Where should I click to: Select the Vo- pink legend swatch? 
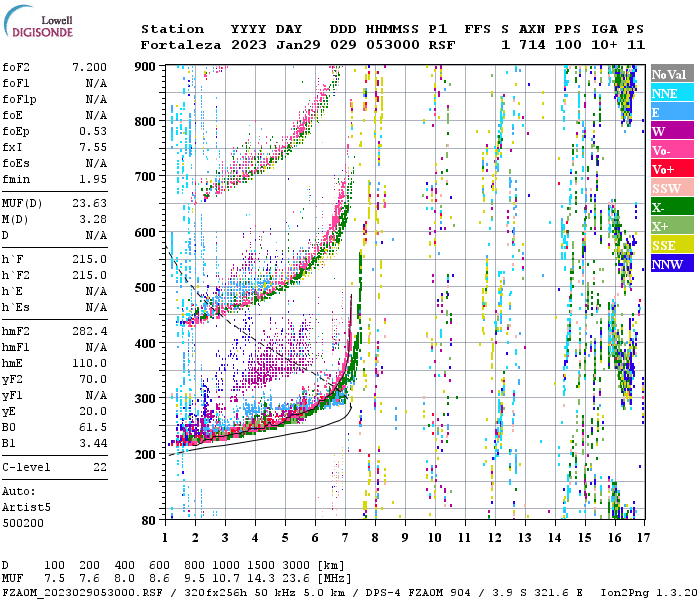click(x=672, y=150)
